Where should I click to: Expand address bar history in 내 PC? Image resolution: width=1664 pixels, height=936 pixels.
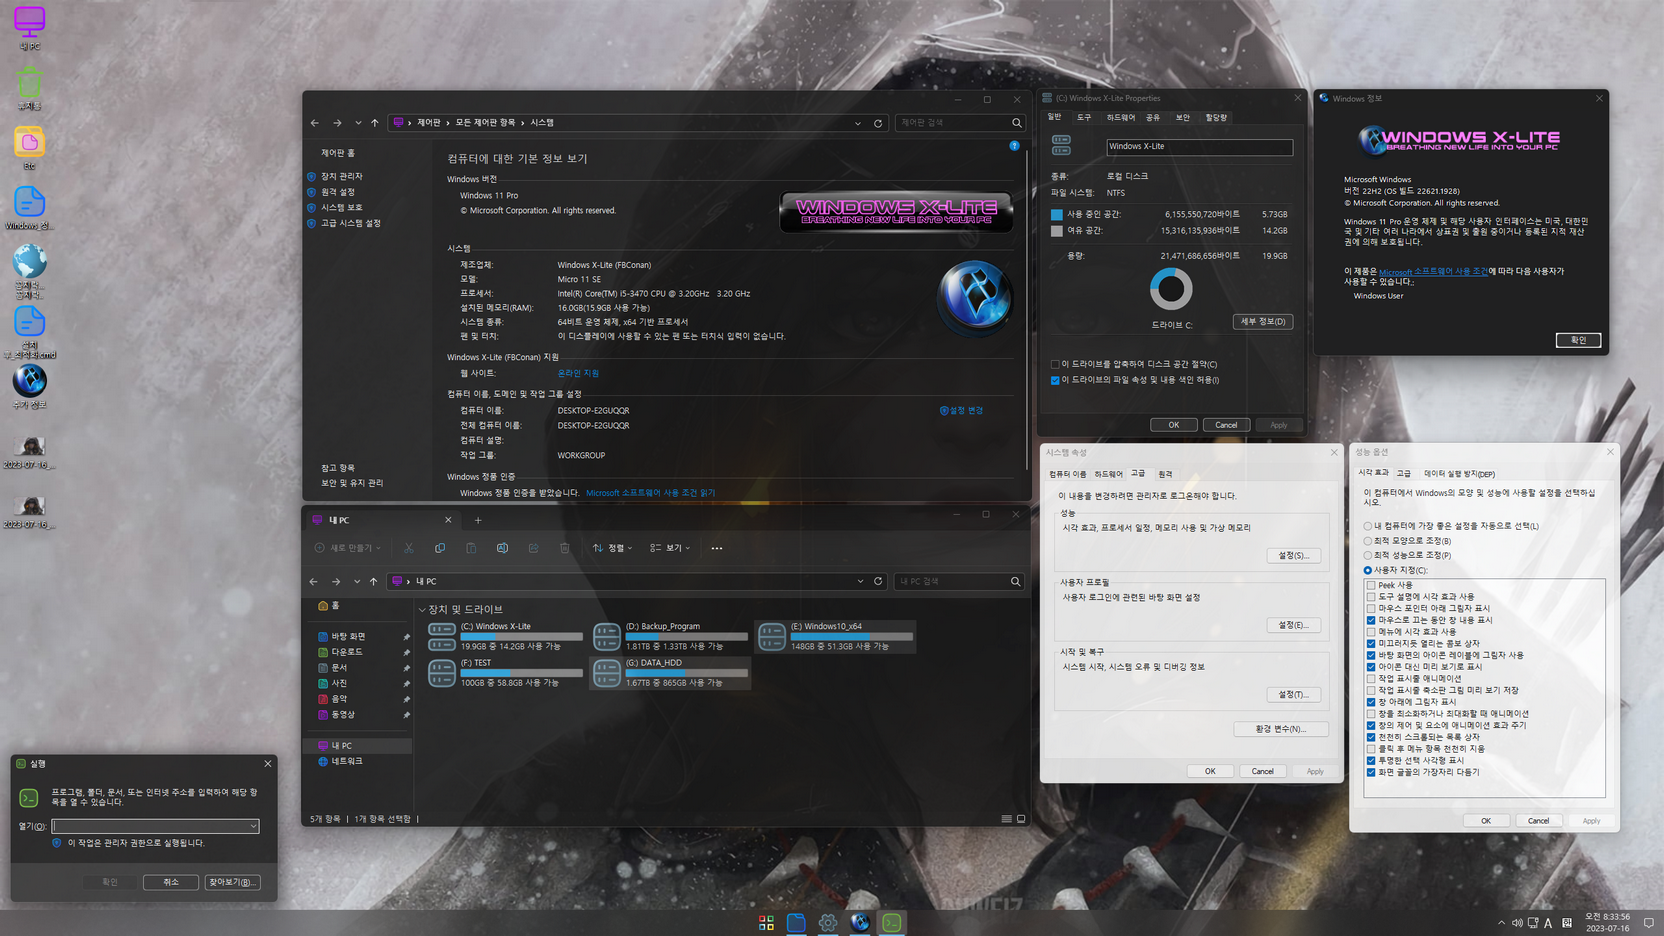pos(860,581)
